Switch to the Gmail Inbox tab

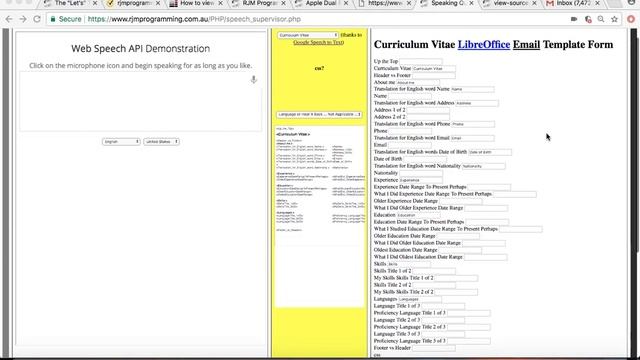point(573,3)
